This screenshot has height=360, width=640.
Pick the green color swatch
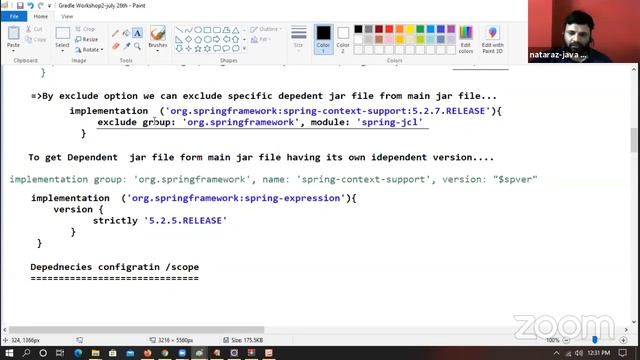(420, 29)
